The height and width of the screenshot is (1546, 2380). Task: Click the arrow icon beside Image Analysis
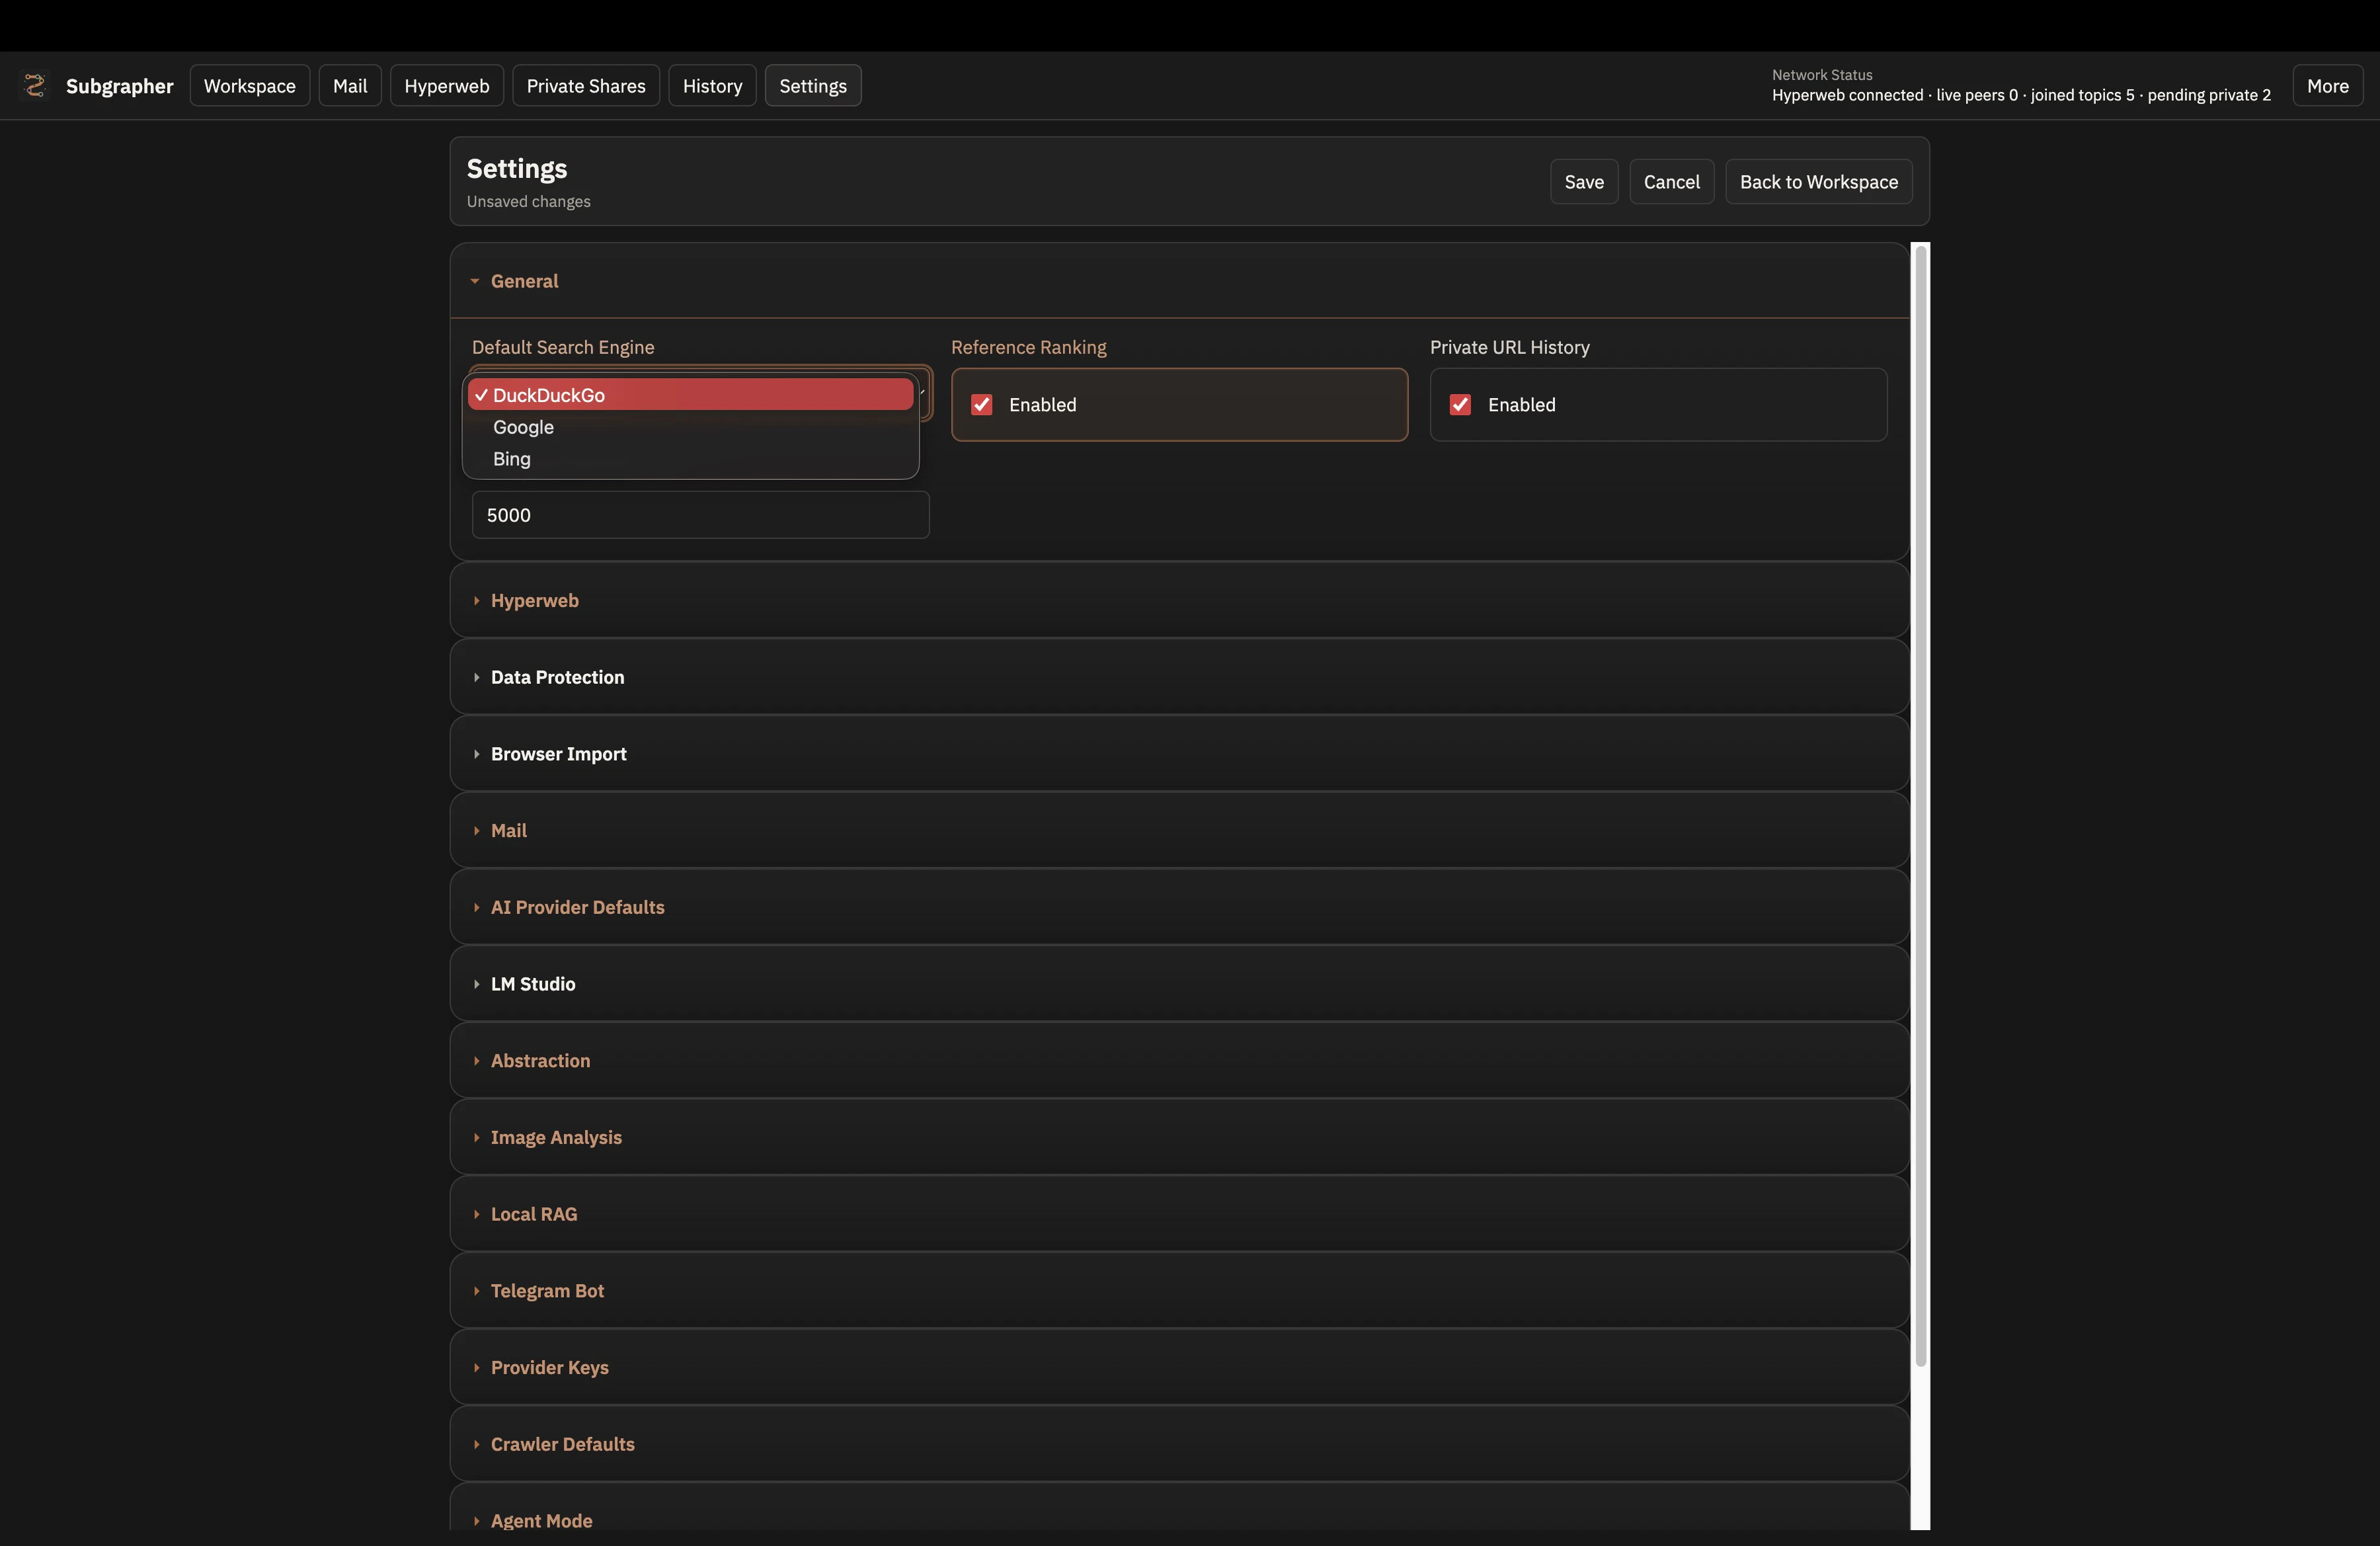[x=476, y=1138]
